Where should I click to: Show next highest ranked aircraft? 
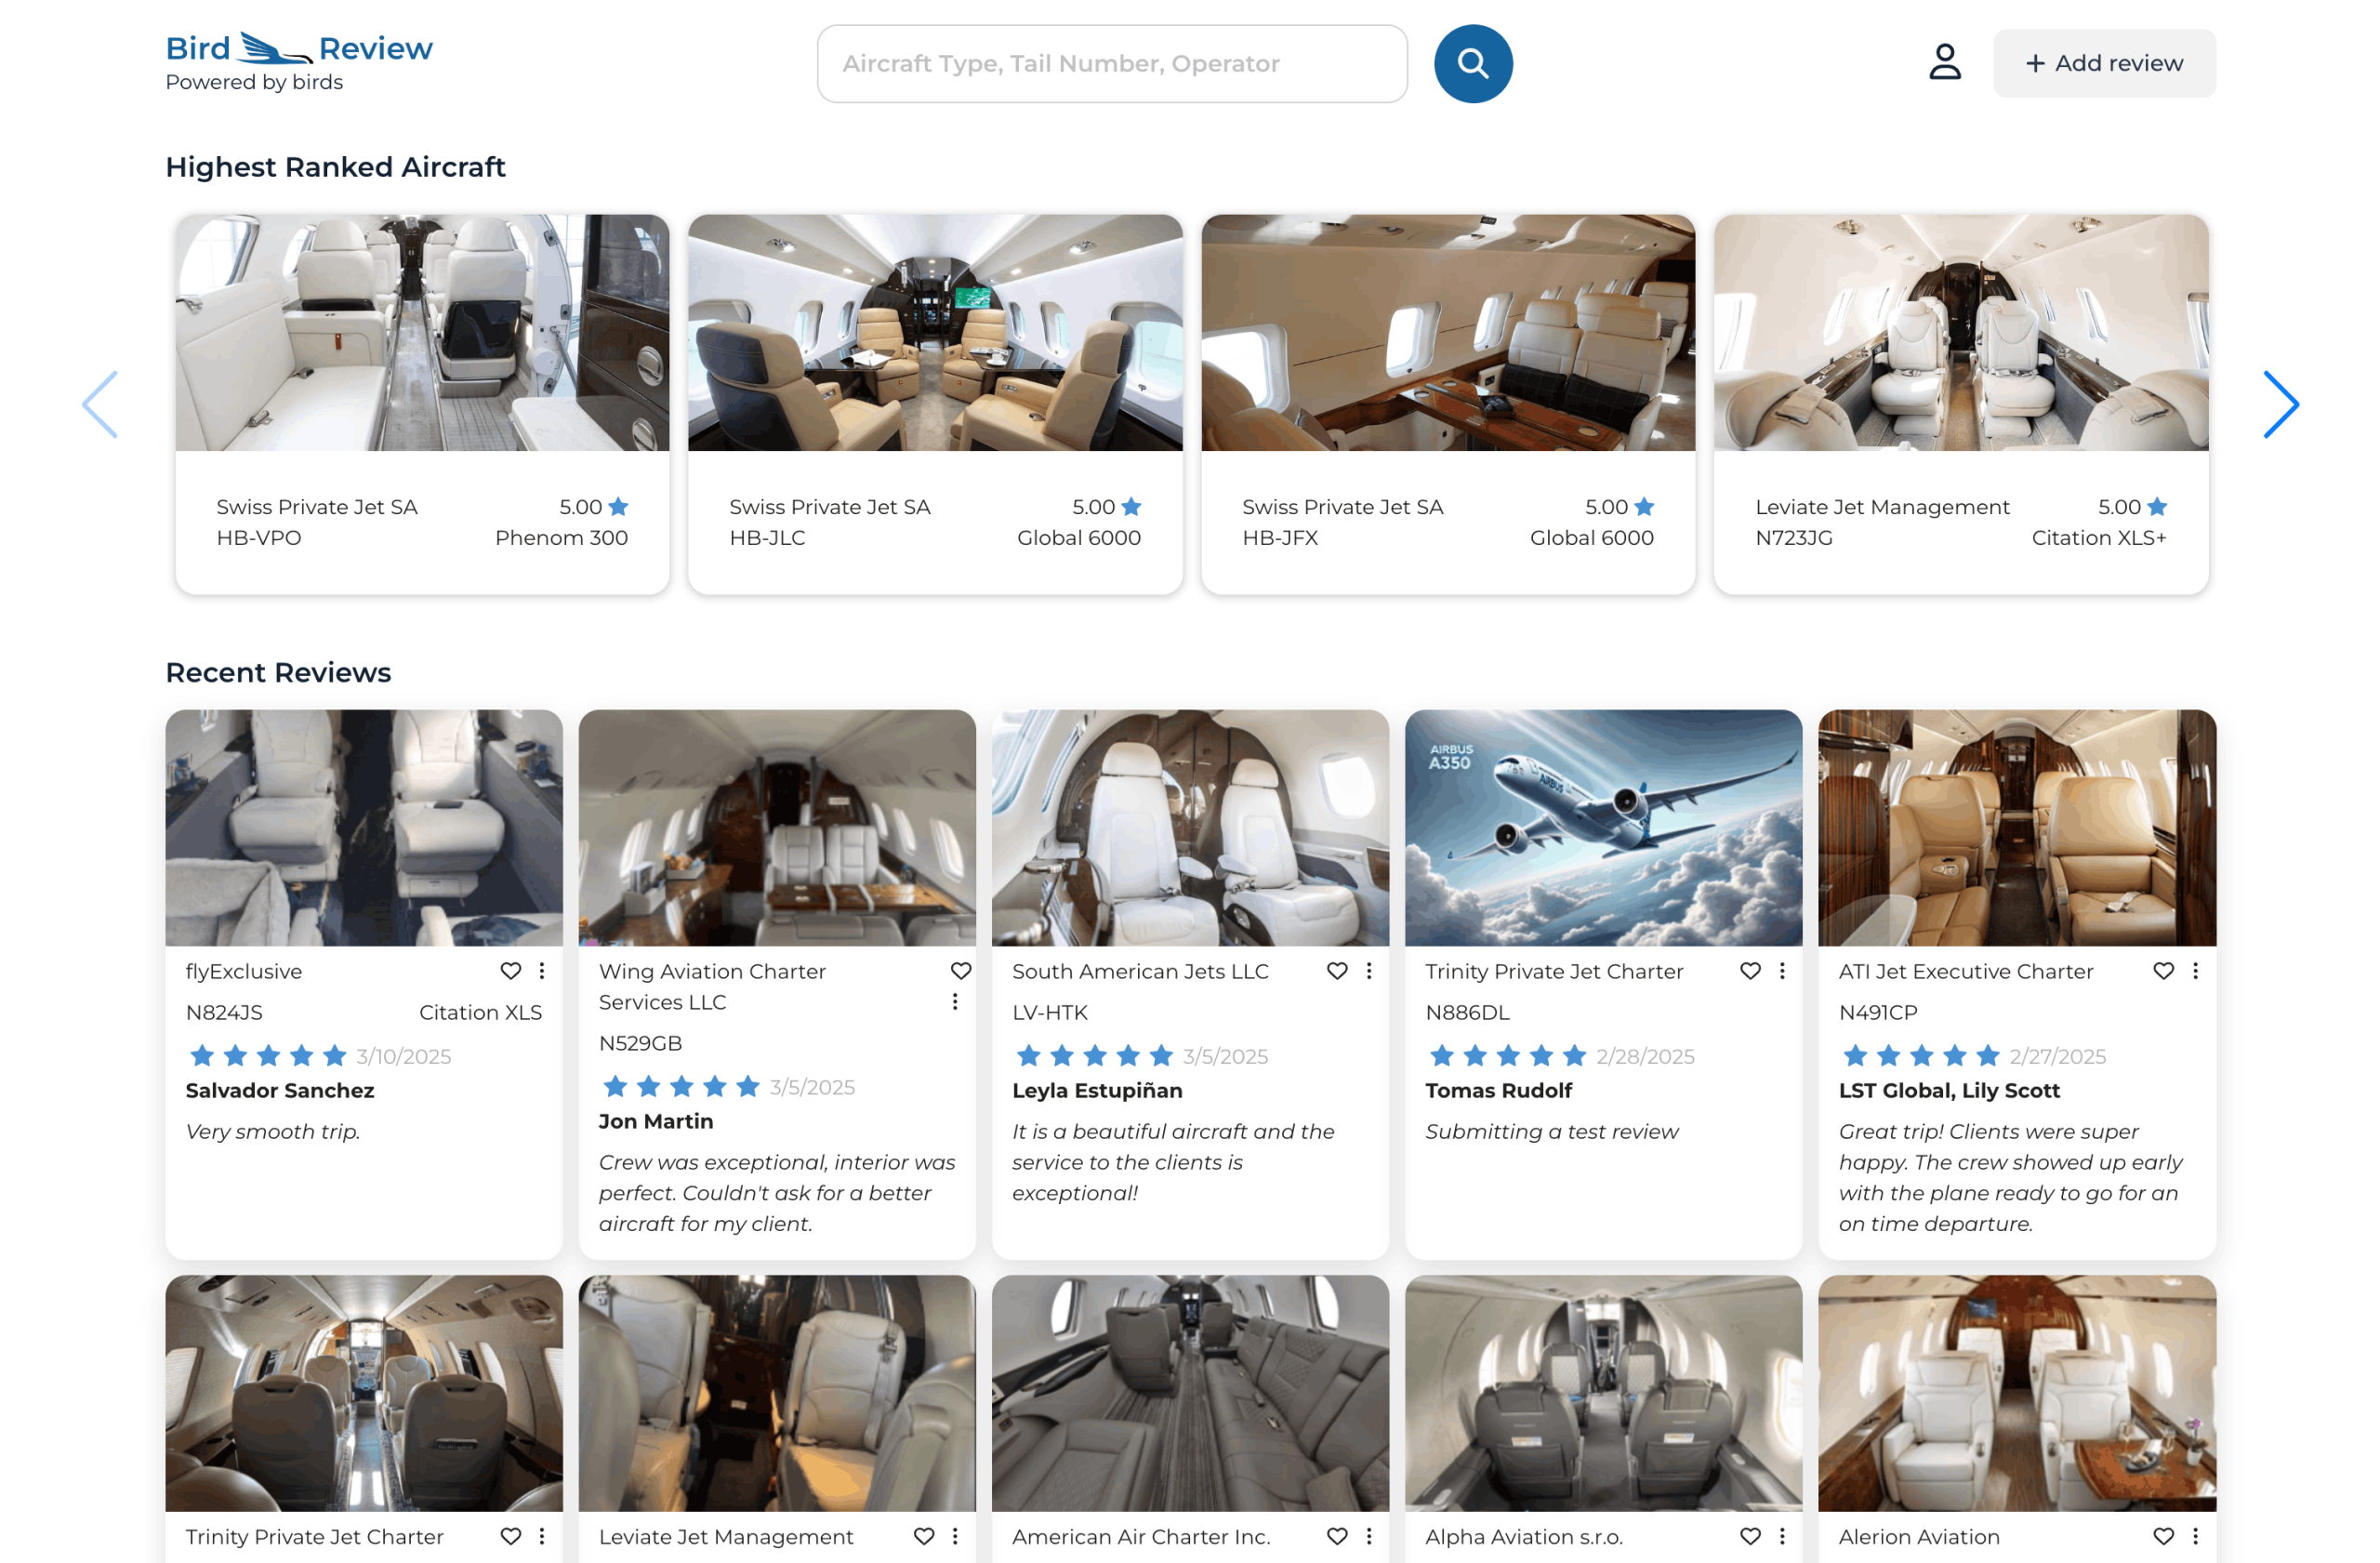click(2280, 404)
